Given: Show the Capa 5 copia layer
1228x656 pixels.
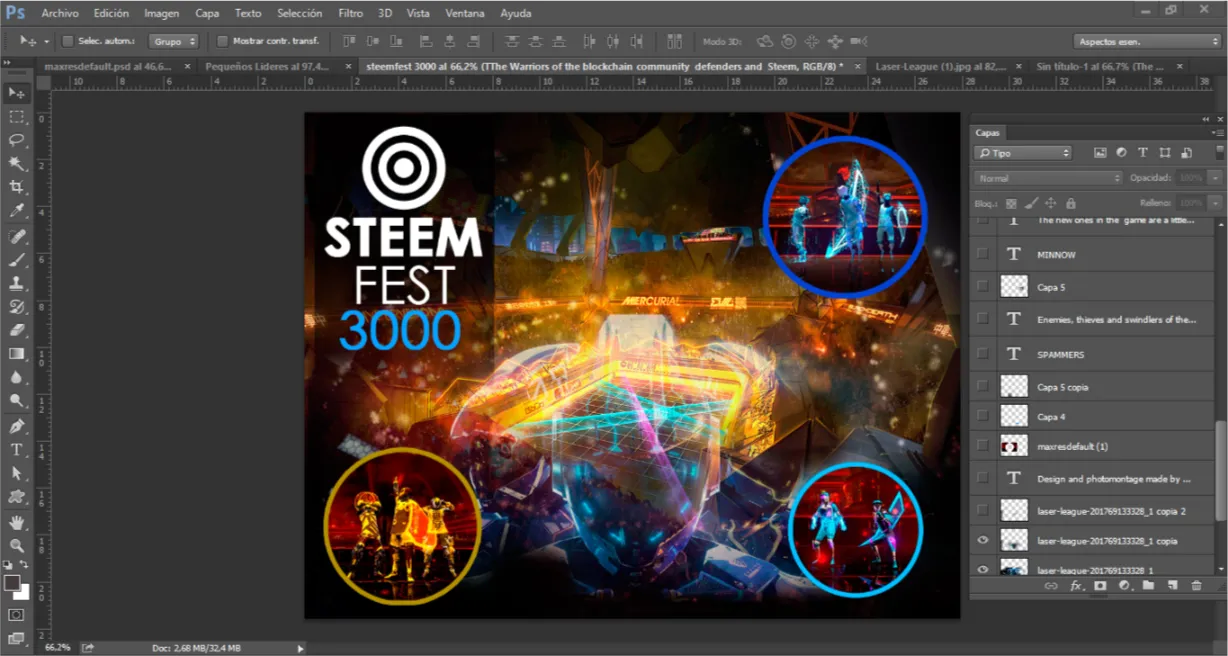Looking at the screenshot, I should coord(983,386).
